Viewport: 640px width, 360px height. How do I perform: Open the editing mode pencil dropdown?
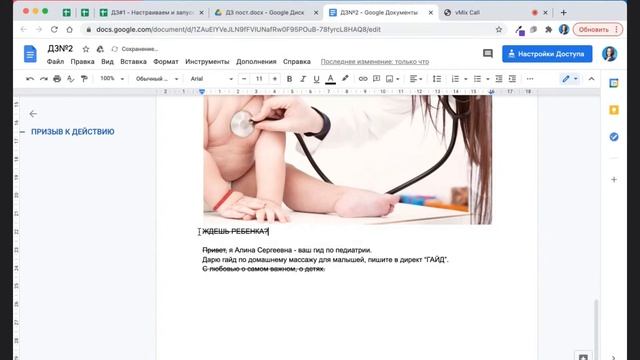pos(570,79)
